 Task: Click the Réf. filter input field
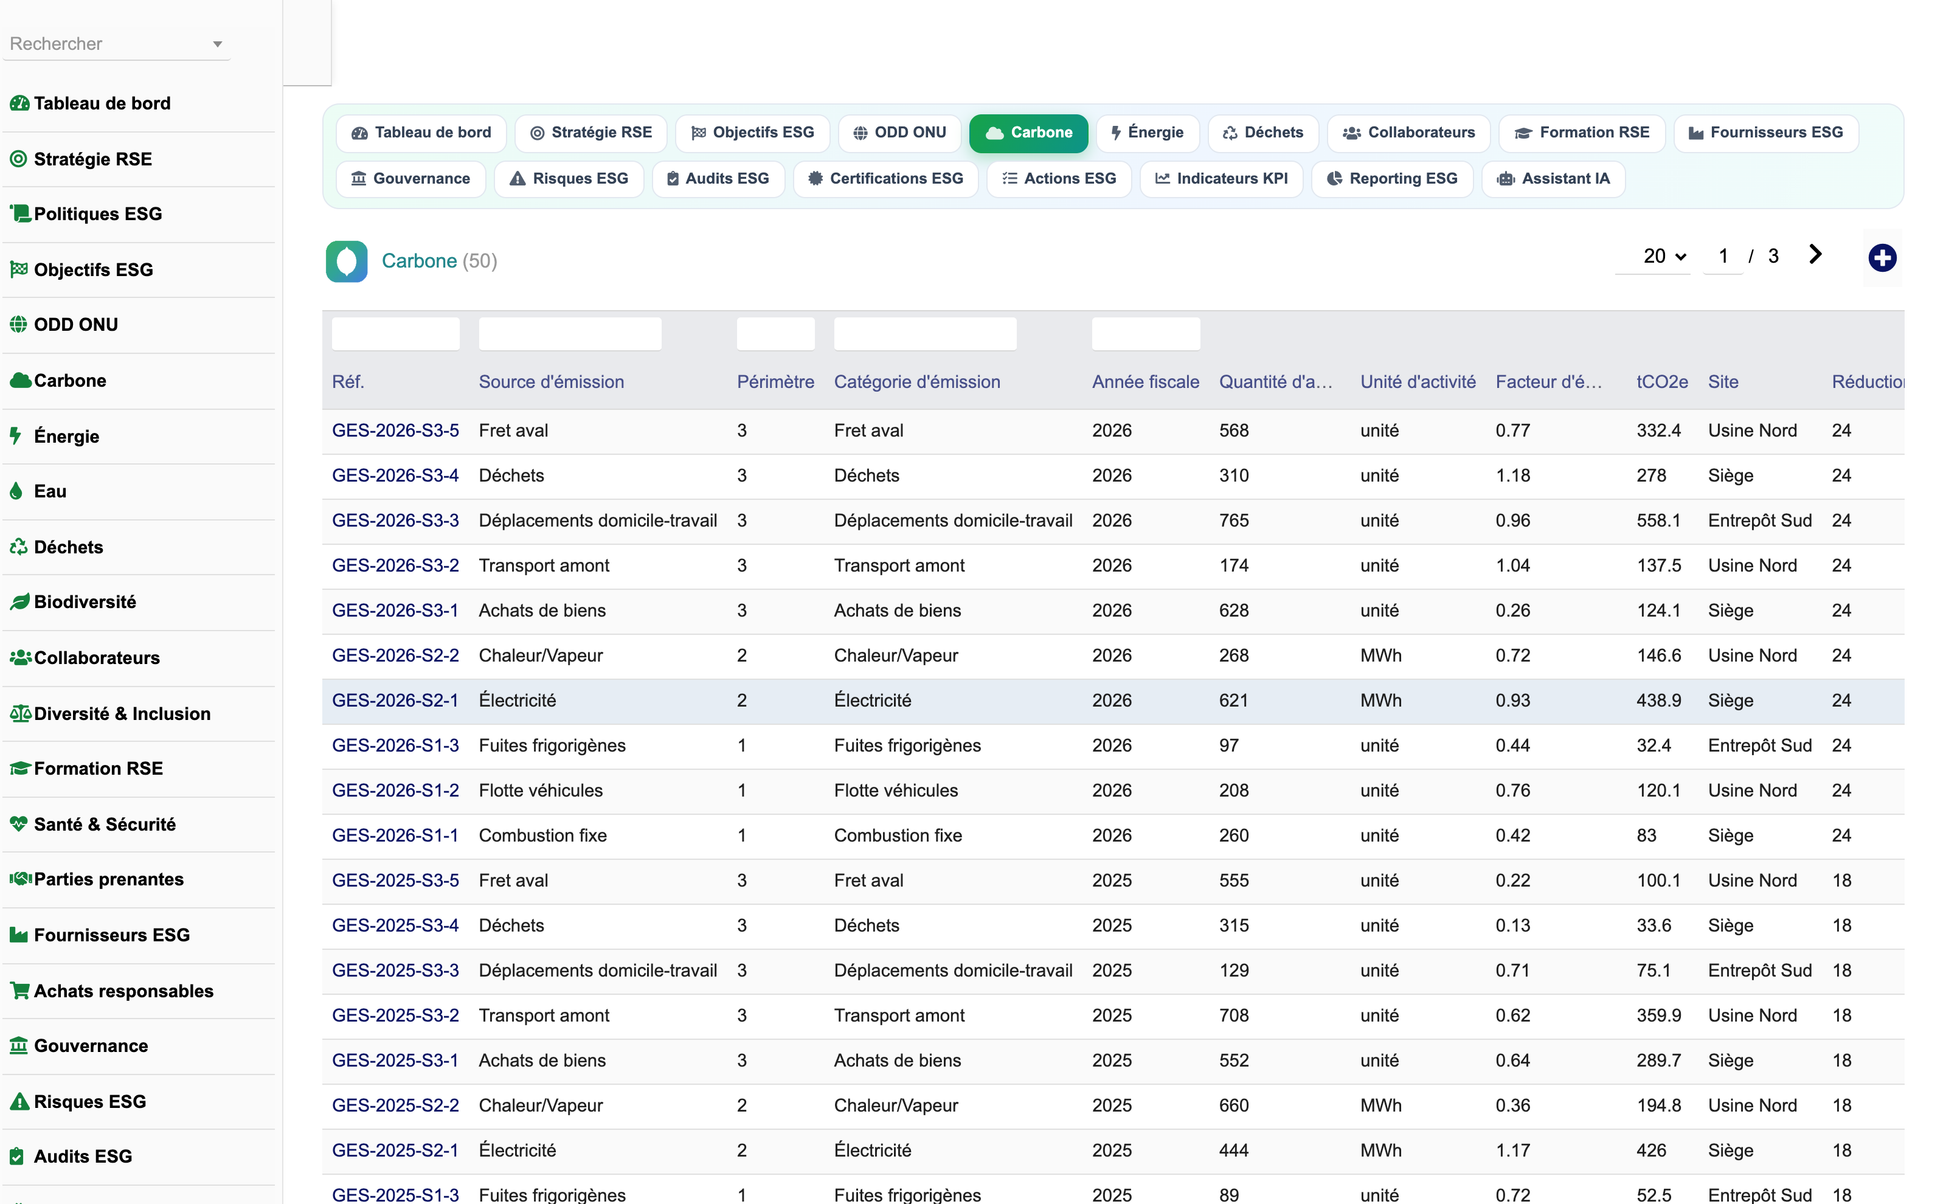pyautogui.click(x=396, y=334)
